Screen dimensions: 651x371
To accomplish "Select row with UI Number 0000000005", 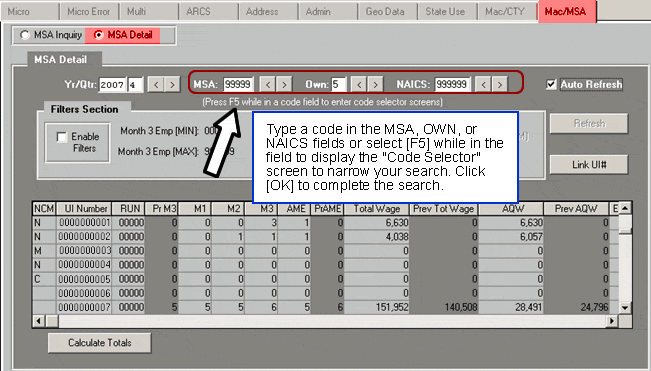I will [326, 279].
